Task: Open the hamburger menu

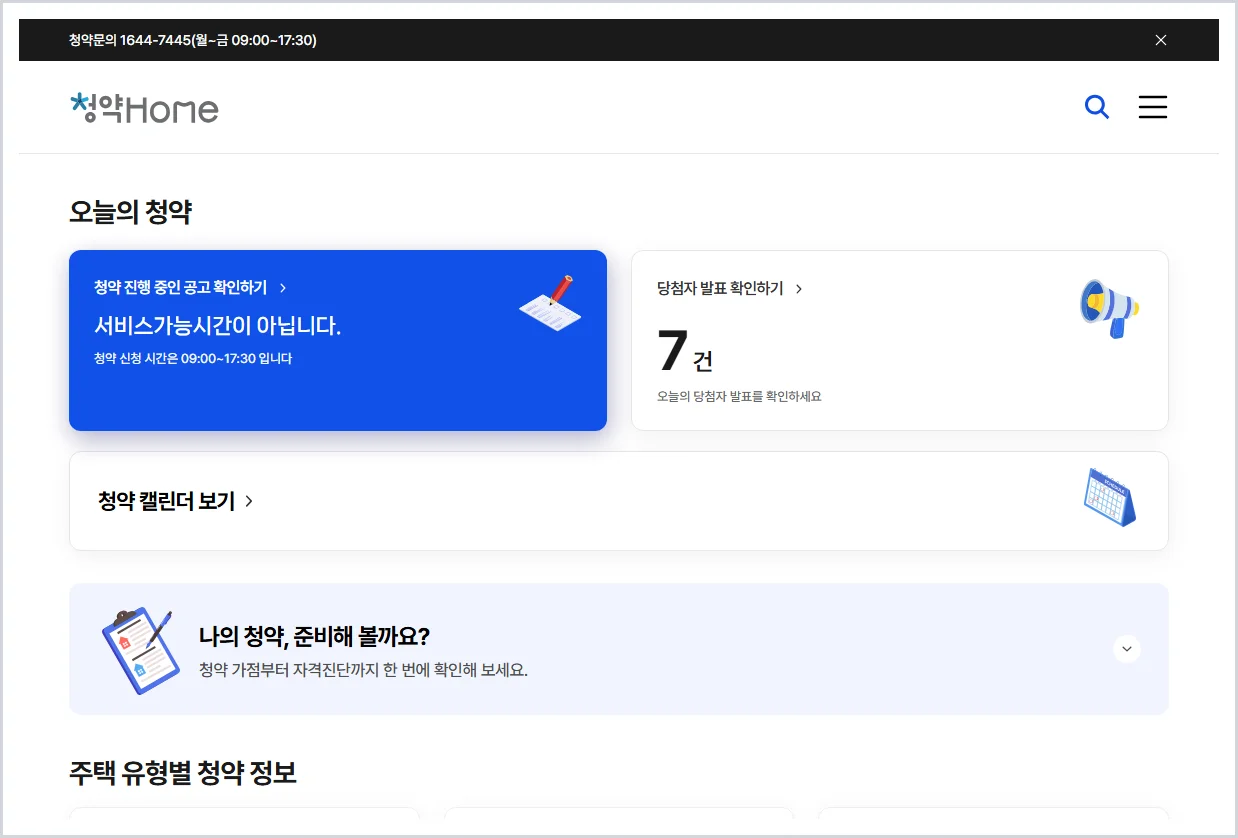Action: coord(1153,107)
